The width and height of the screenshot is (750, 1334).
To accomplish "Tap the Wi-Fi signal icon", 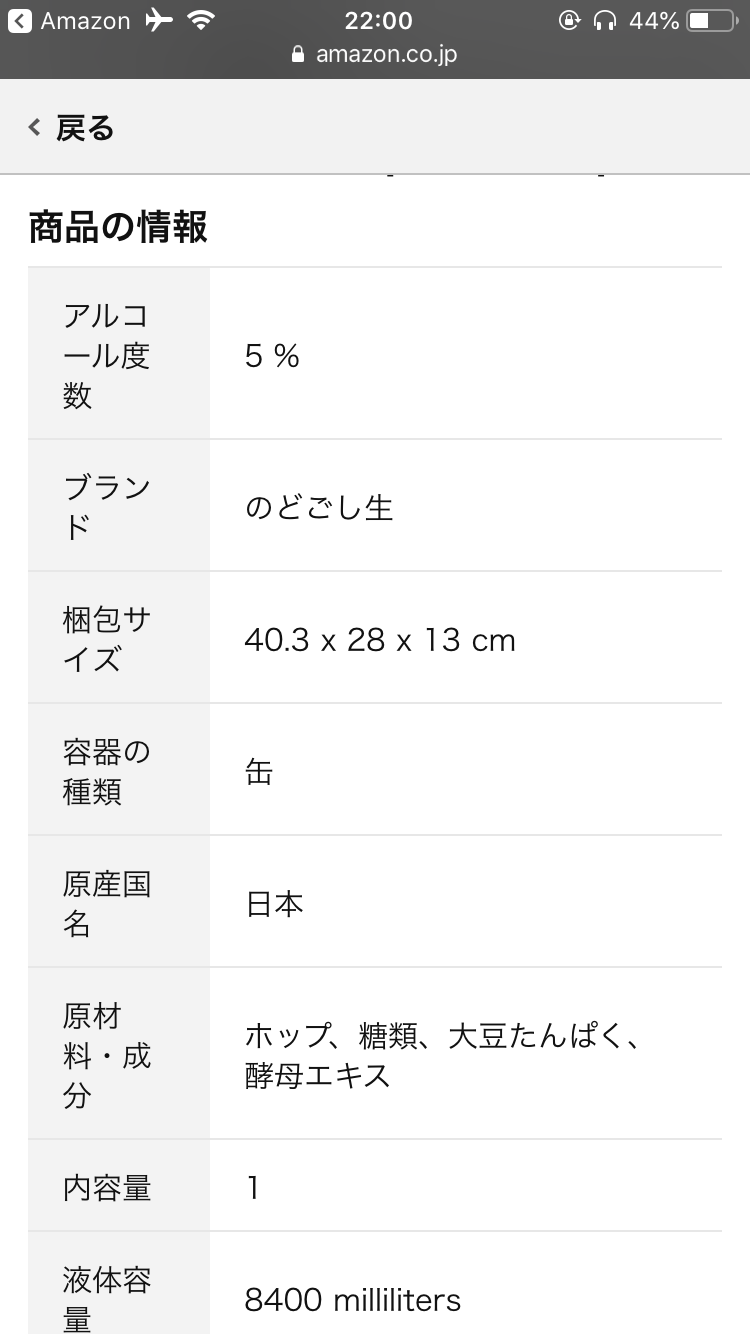I will pos(202,21).
